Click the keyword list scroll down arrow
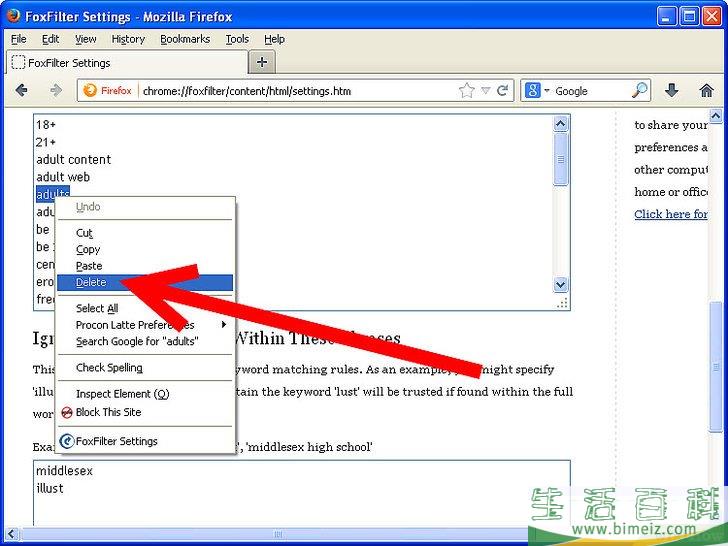This screenshot has width=728, height=546. point(560,284)
